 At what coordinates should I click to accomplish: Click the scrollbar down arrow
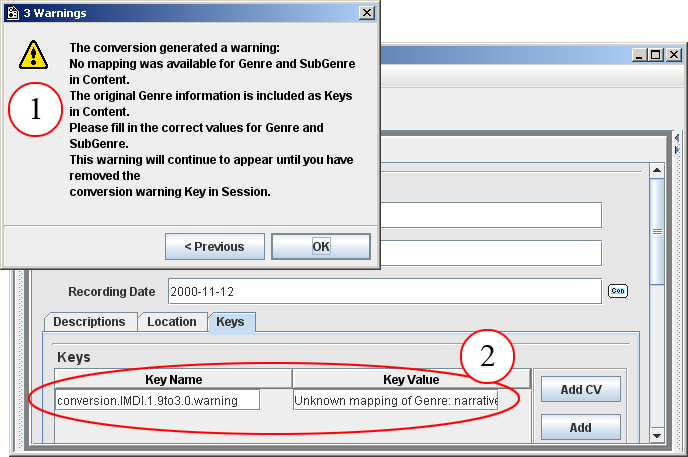[x=657, y=435]
